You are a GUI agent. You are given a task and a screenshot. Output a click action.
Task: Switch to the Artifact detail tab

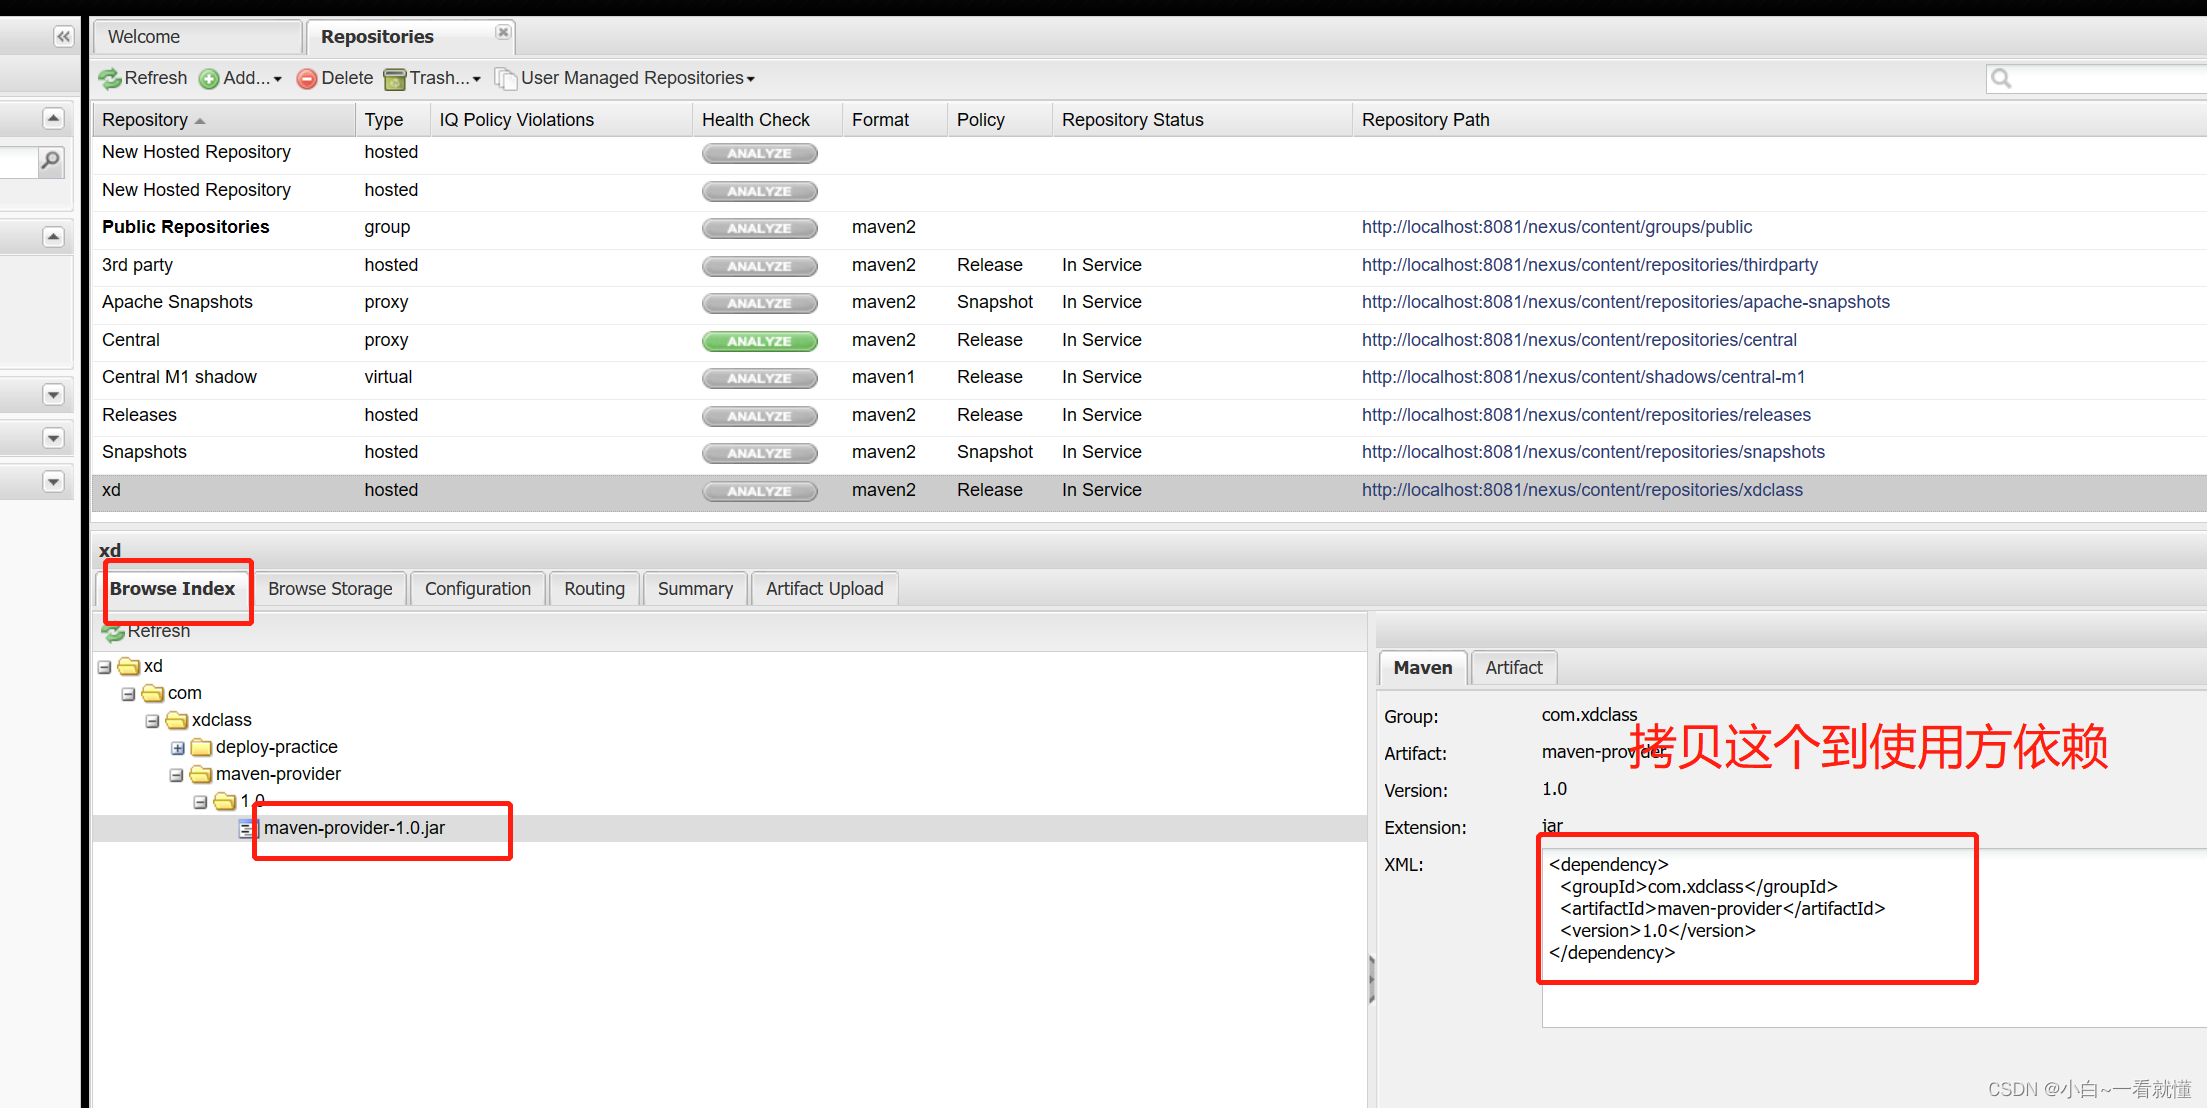click(x=1513, y=668)
